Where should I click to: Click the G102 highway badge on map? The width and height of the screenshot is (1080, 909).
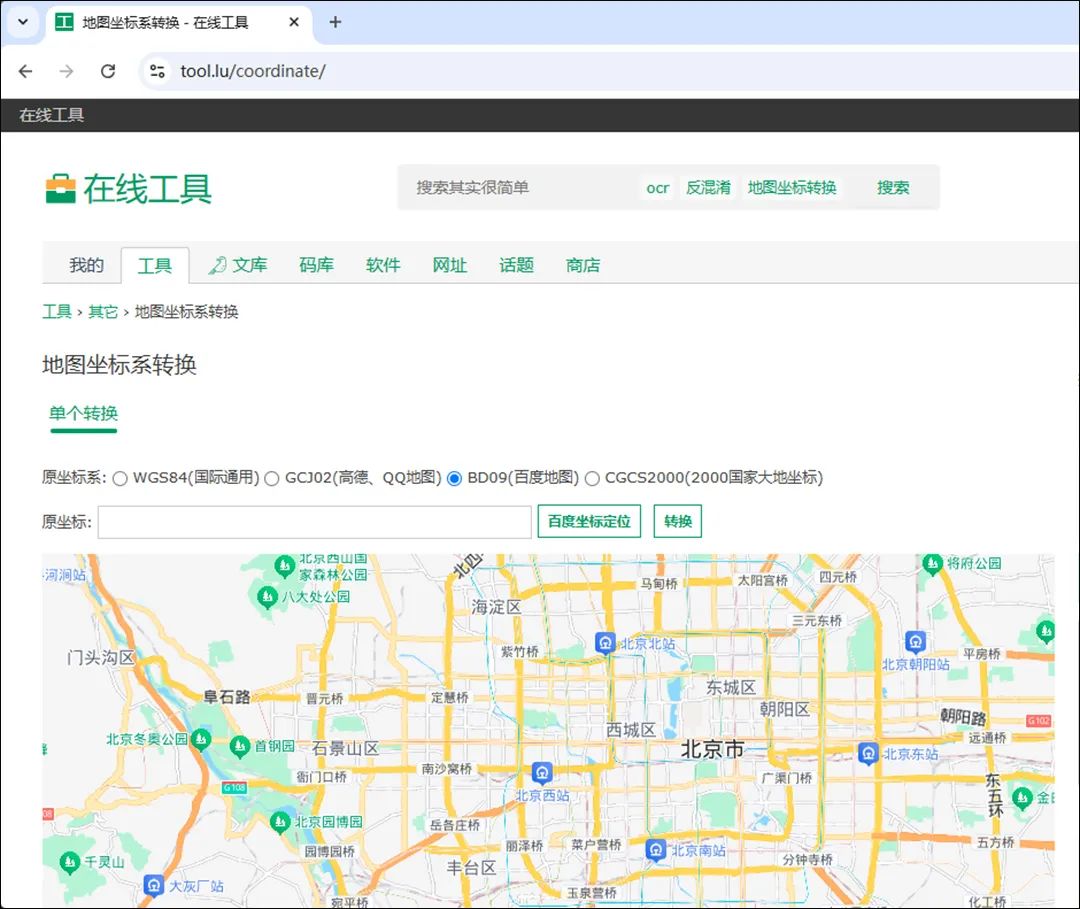1039,721
